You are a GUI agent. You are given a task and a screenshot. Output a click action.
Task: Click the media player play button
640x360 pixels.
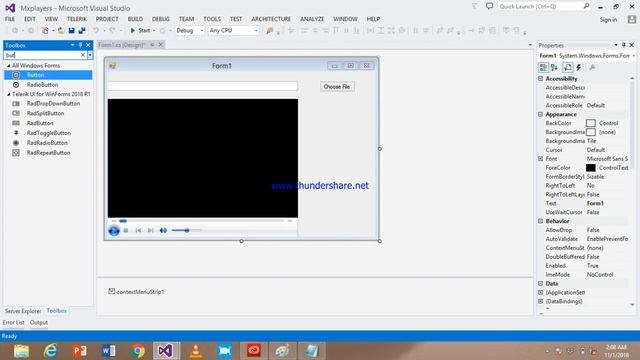pyautogui.click(x=114, y=231)
